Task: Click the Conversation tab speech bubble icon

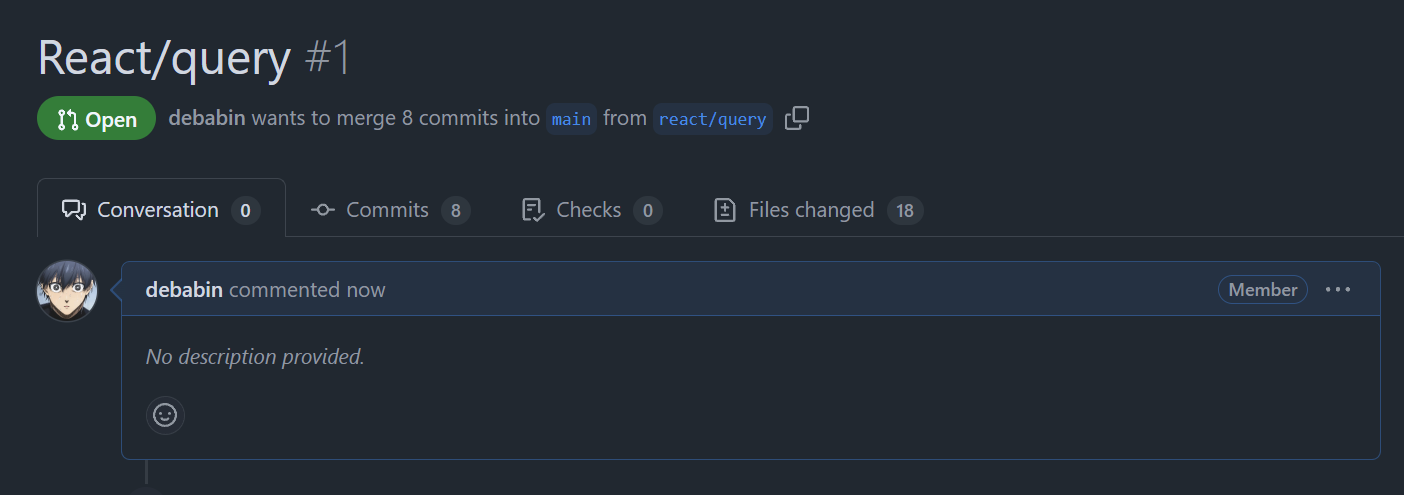Action: pyautogui.click(x=74, y=210)
